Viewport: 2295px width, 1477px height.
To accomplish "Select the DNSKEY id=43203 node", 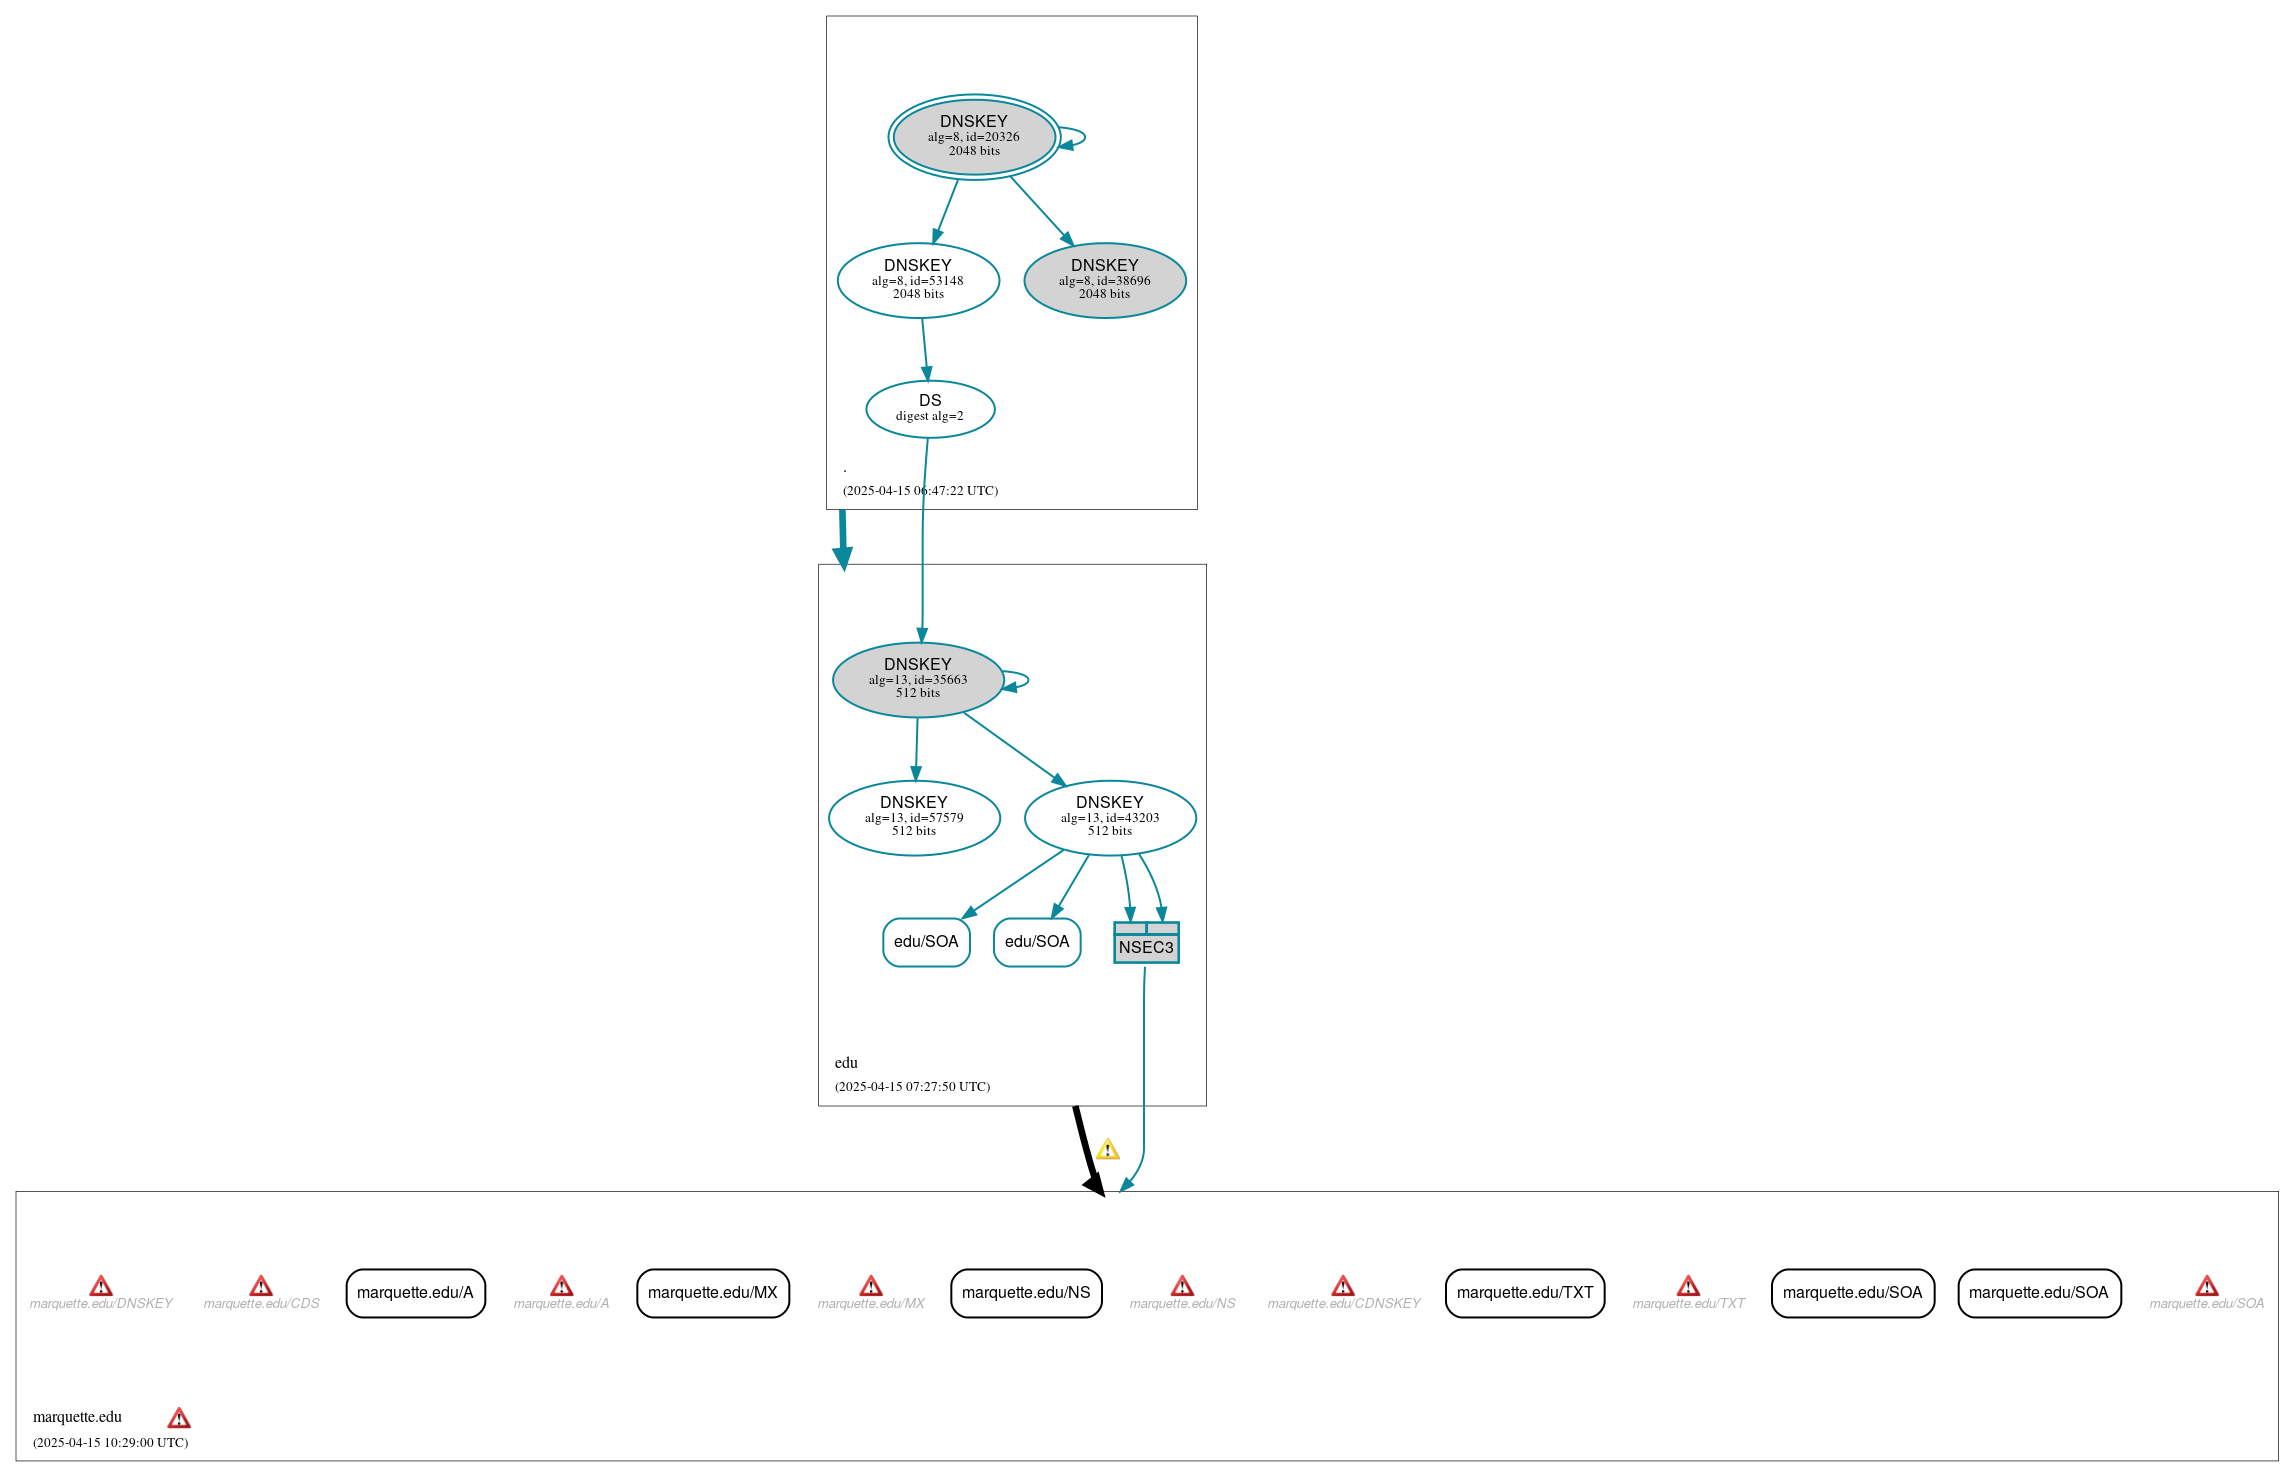I will 1109,817.
